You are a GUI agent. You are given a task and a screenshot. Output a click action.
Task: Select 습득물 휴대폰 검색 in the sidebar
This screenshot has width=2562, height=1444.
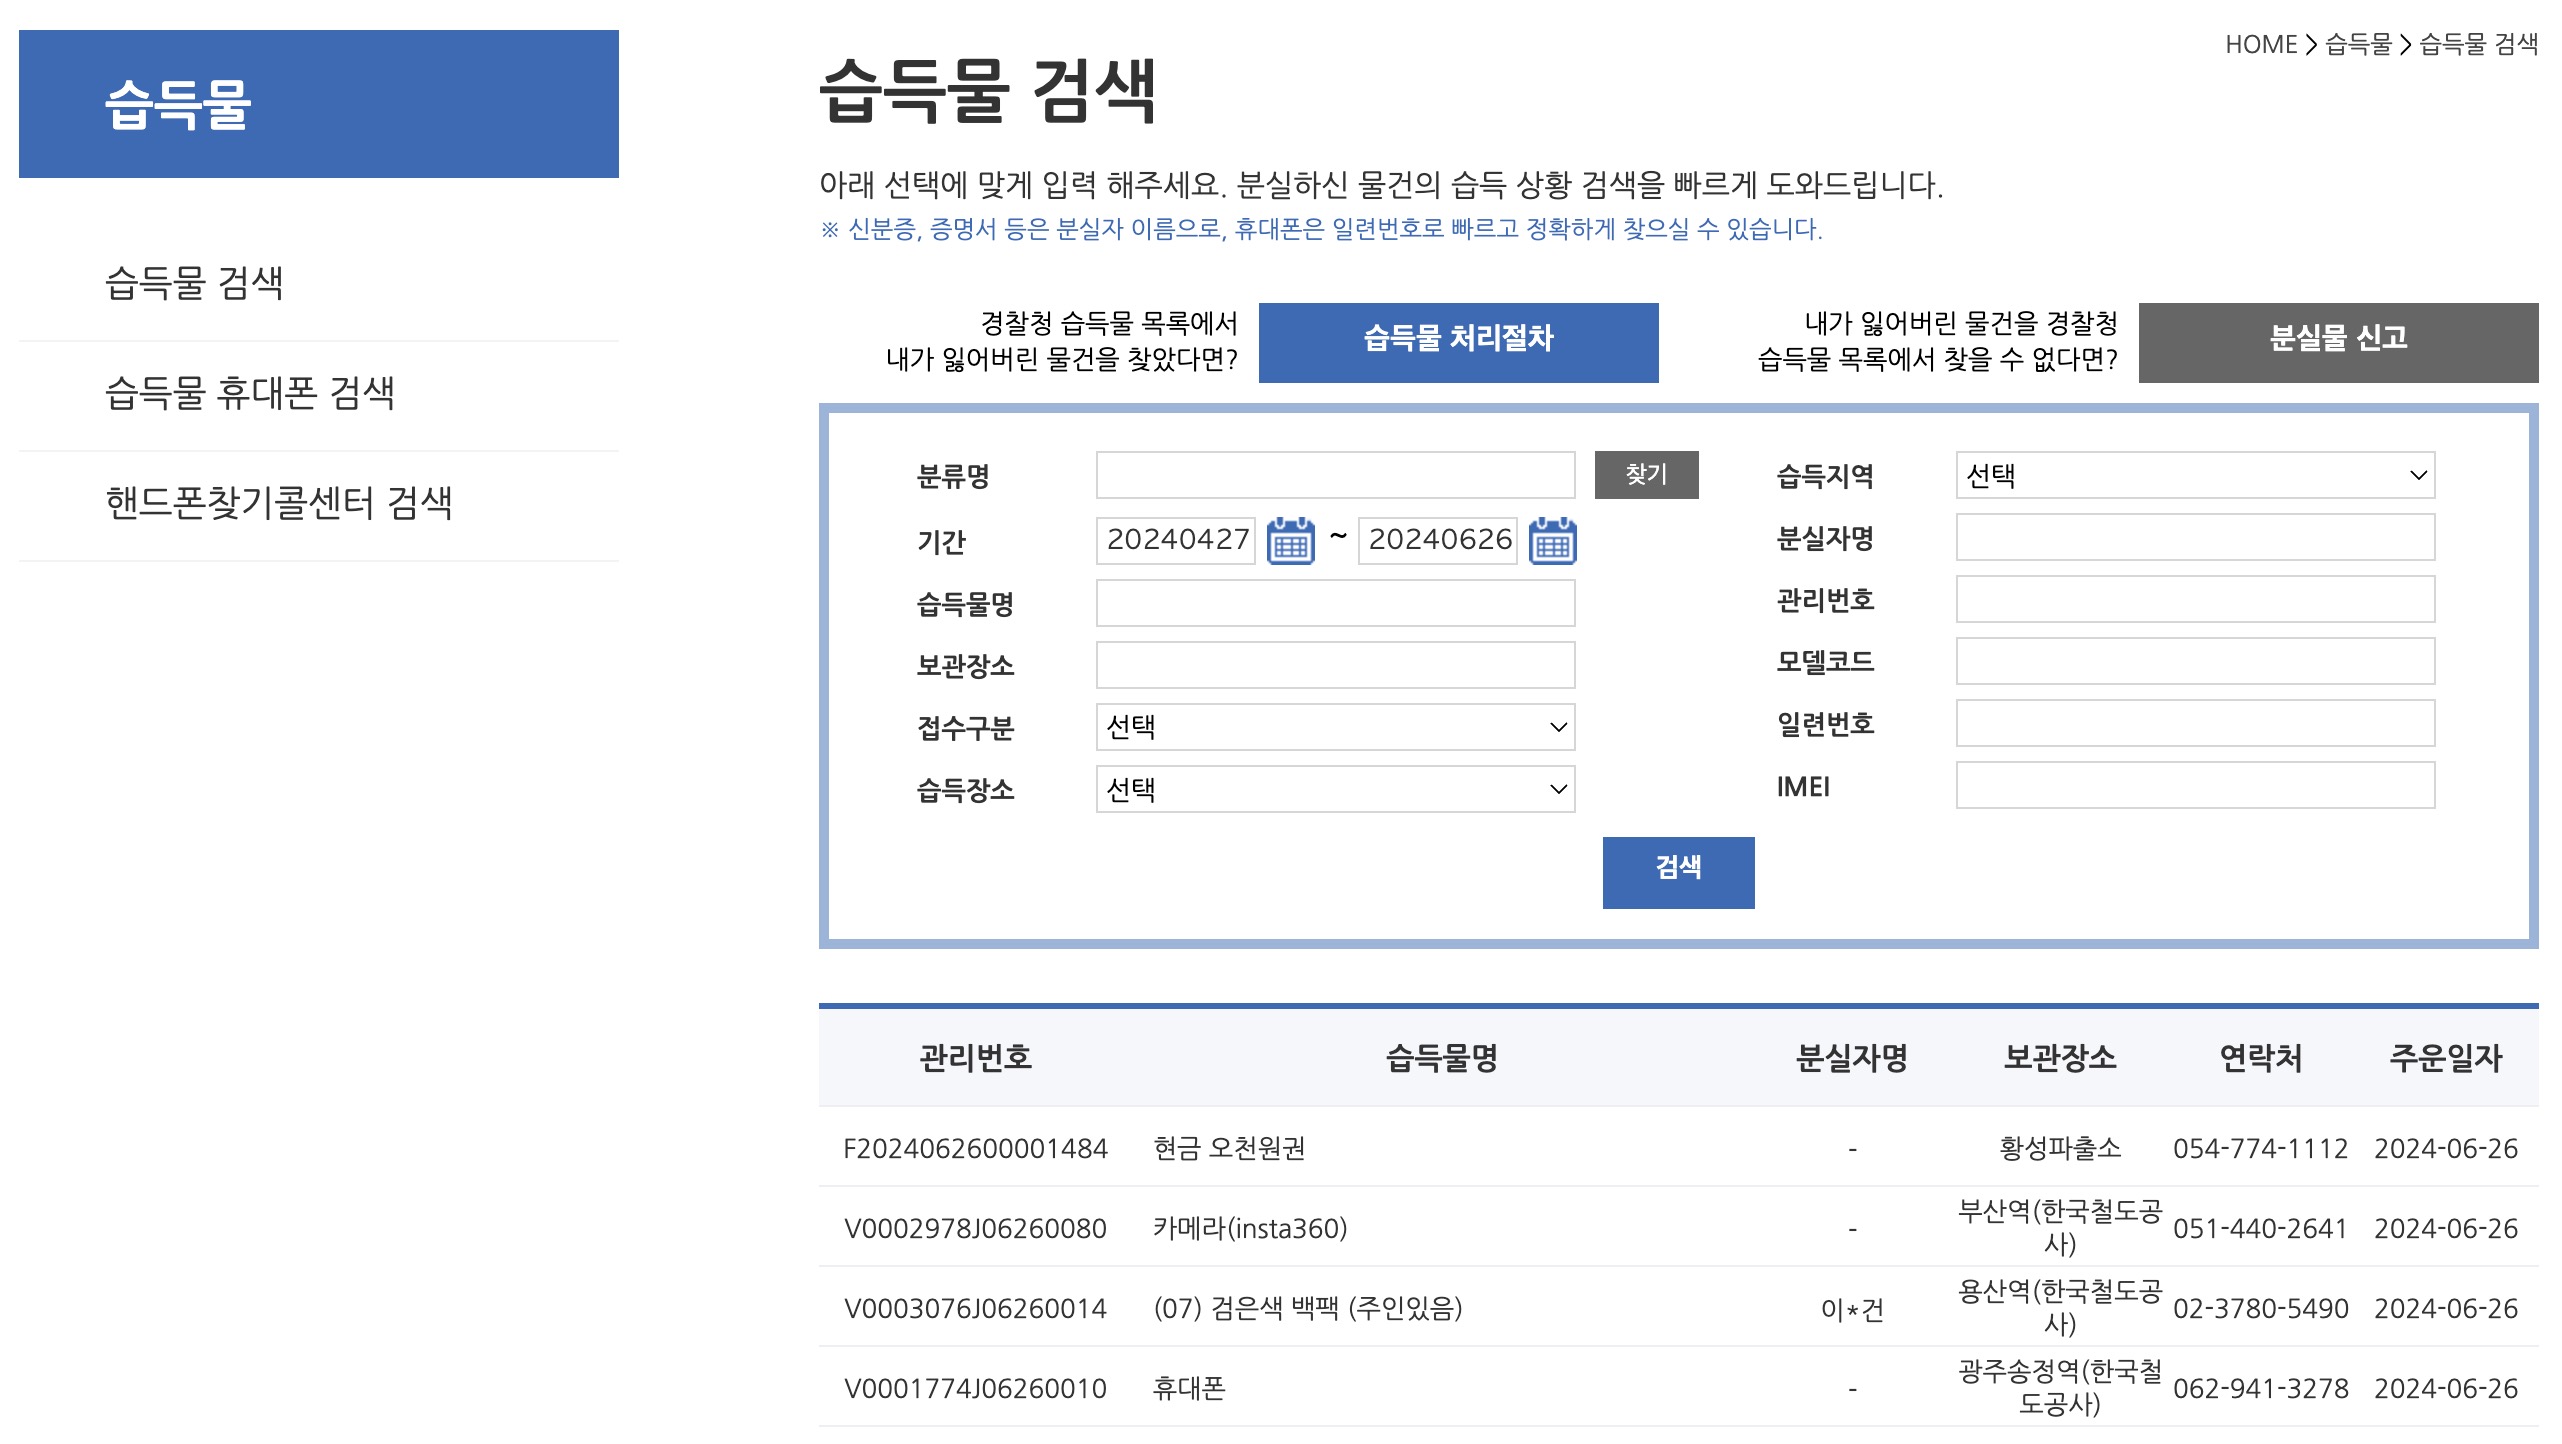tap(250, 394)
